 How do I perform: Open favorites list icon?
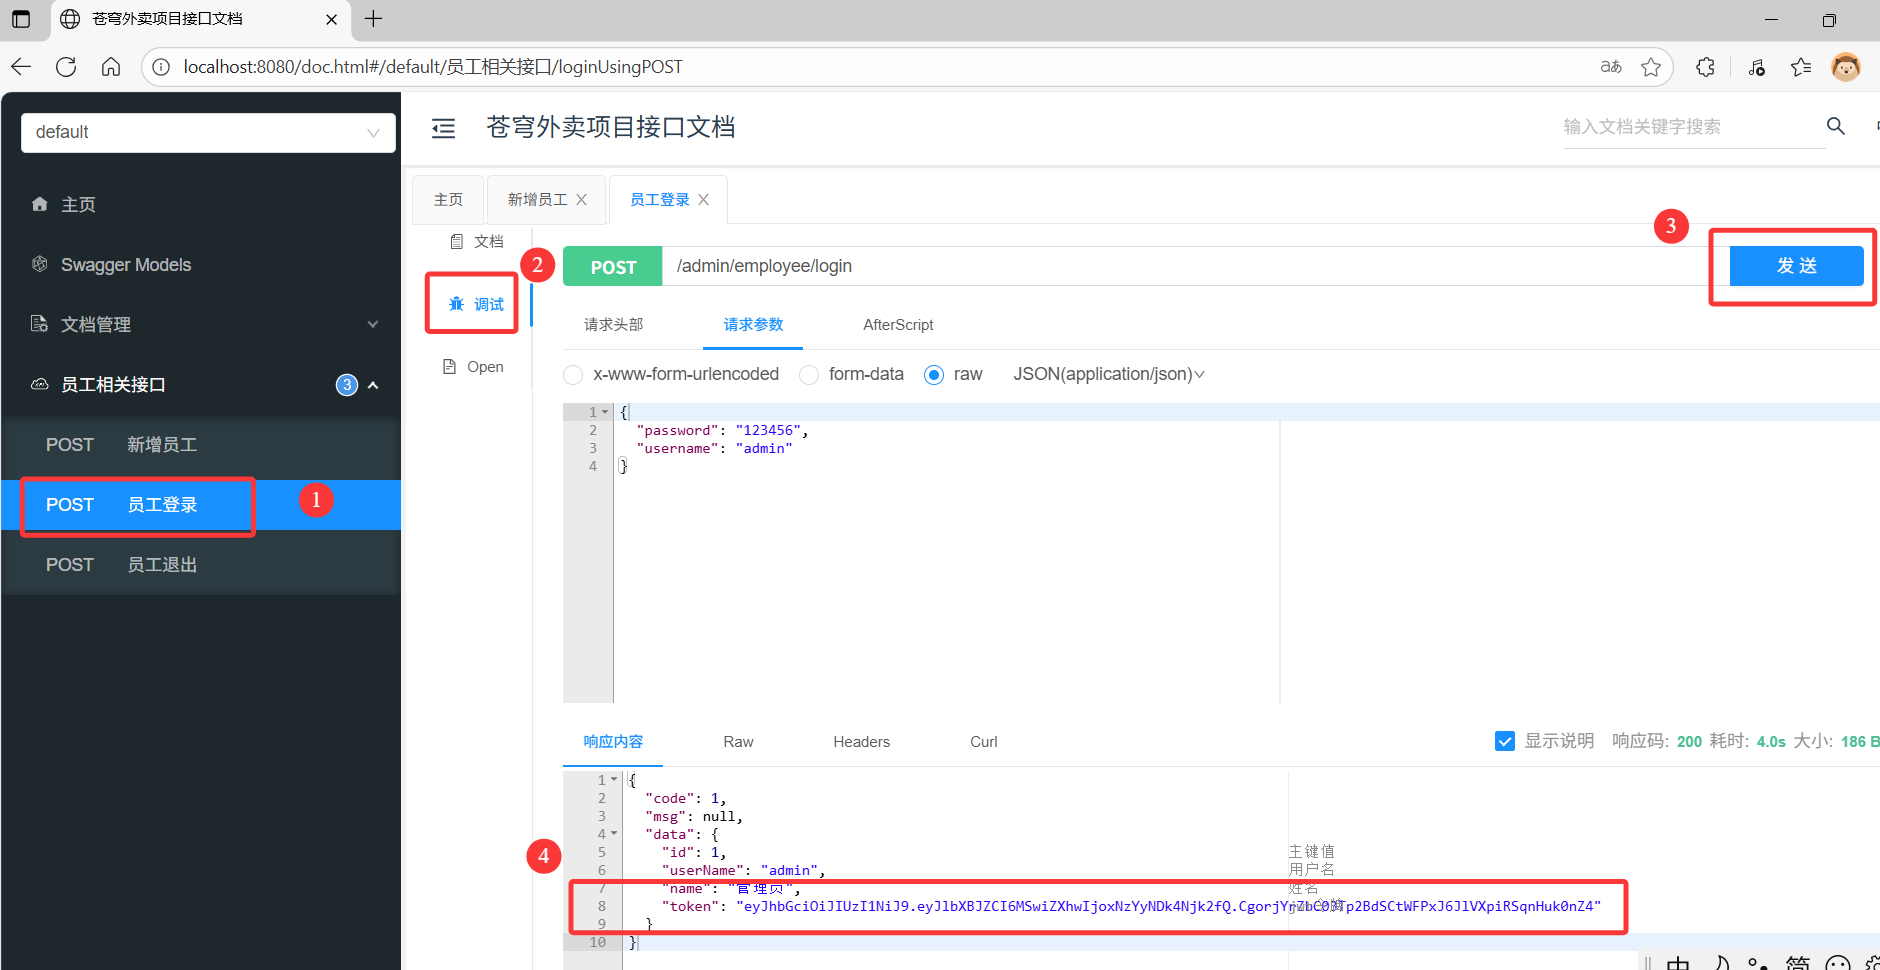pos(1801,67)
